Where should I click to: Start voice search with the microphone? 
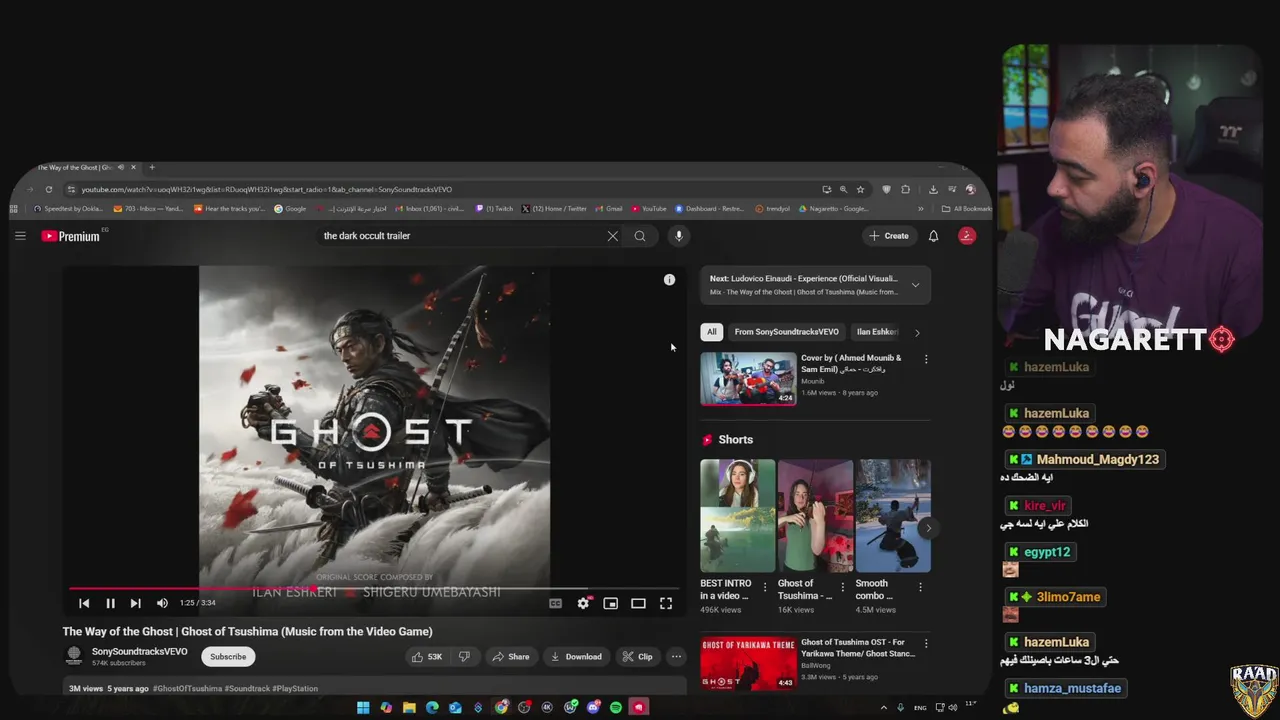(678, 236)
